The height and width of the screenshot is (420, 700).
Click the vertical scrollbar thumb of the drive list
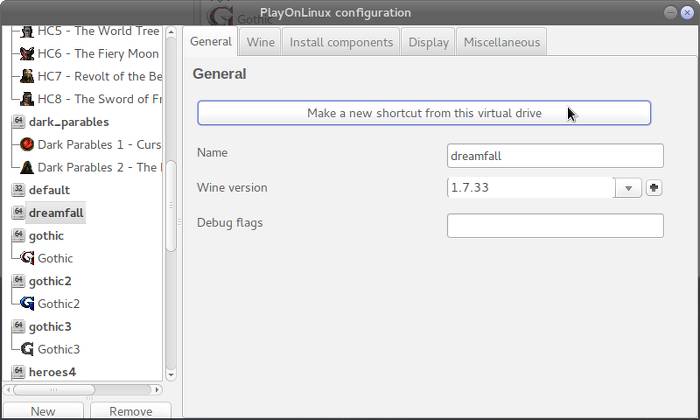coord(171,205)
